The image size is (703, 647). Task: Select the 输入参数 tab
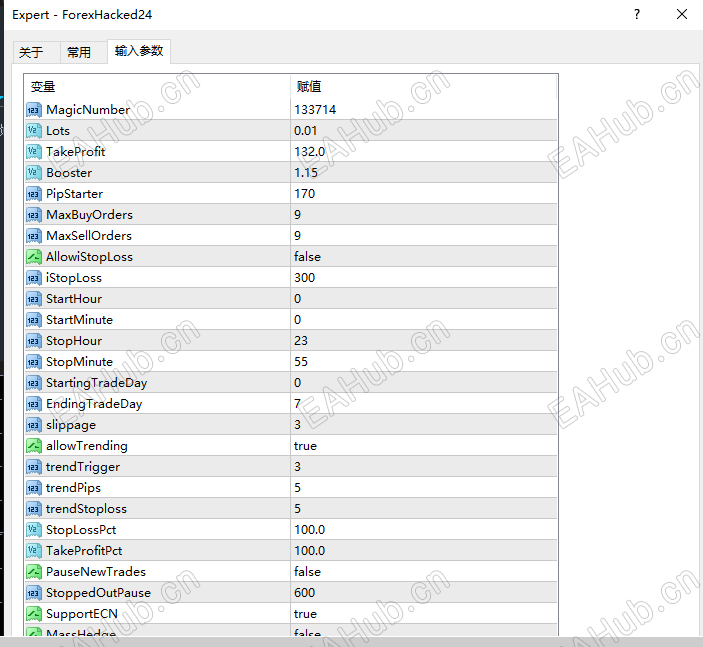(x=139, y=51)
